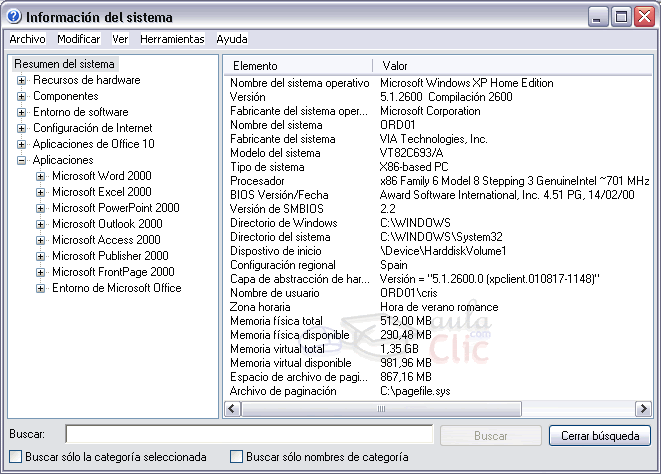Open the Modificar menu
Viewport: 661px width, 474px height.
pos(79,39)
